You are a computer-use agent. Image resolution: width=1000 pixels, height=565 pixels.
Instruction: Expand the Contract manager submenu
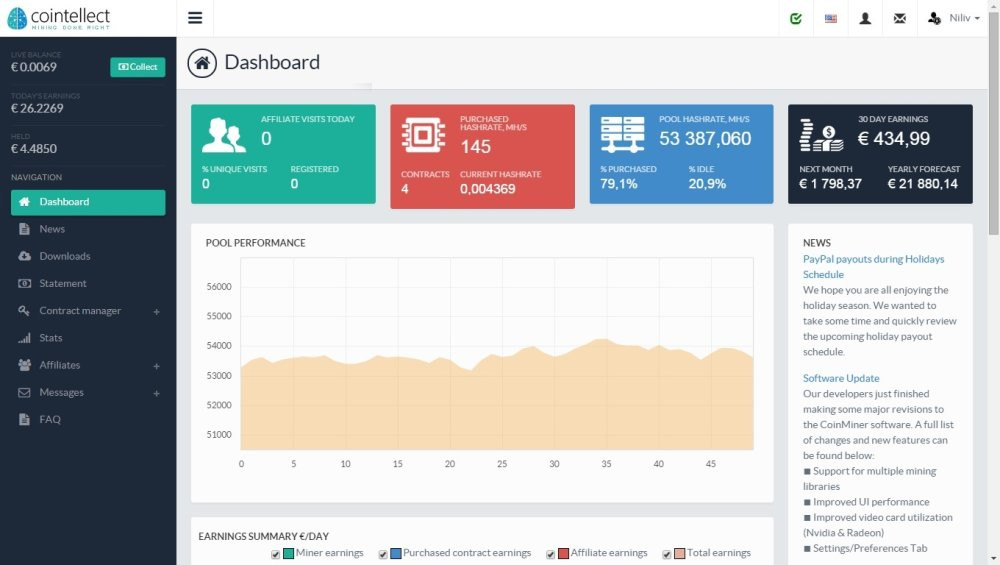tap(156, 311)
